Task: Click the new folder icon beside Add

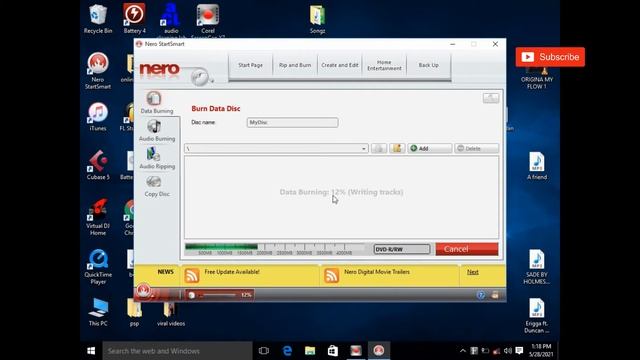Action: click(397, 148)
